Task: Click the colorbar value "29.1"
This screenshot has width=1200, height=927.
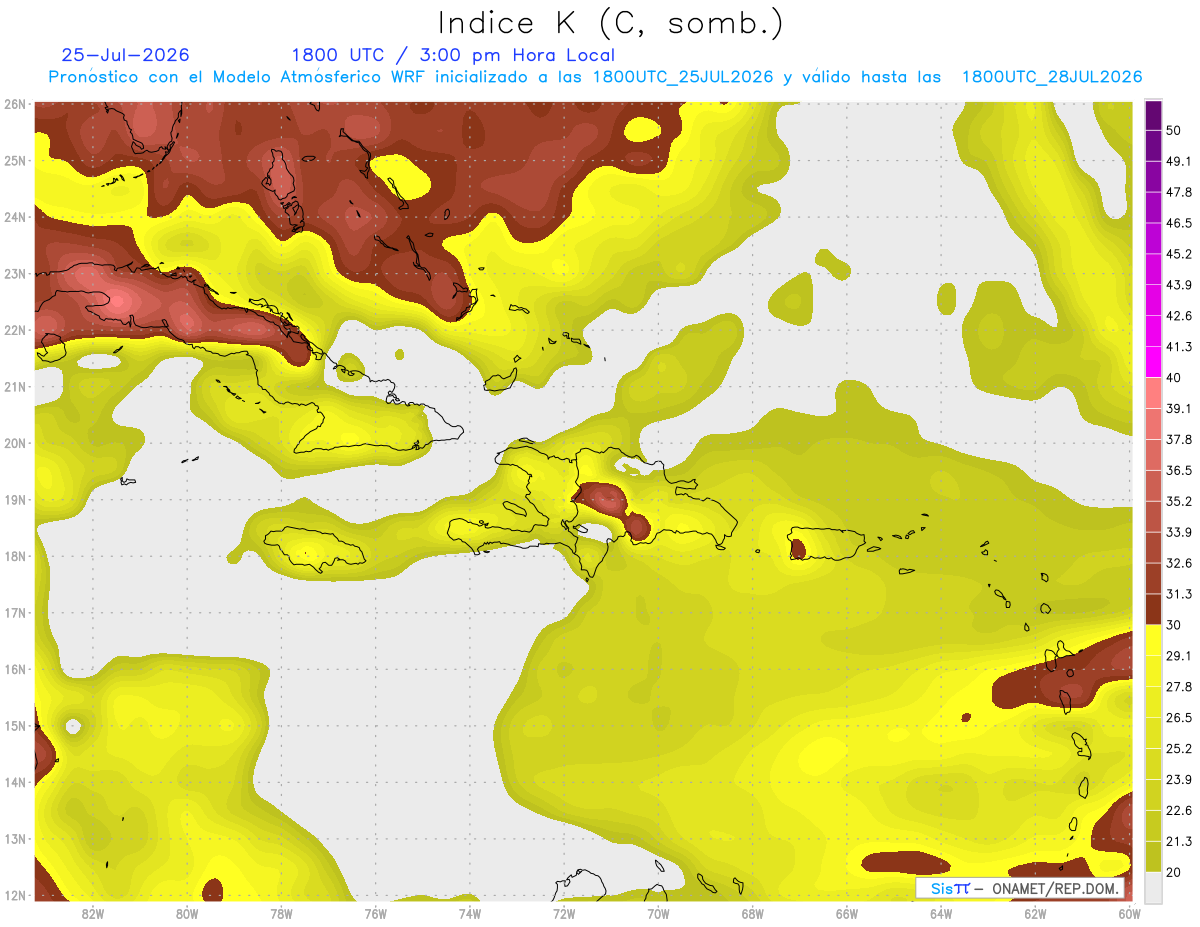Action: point(1179,655)
